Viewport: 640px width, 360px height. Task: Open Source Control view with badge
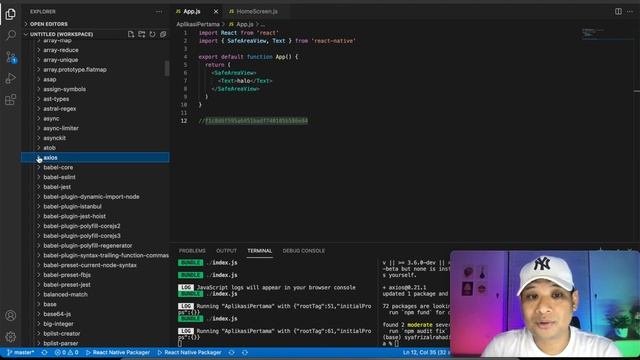(x=11, y=57)
